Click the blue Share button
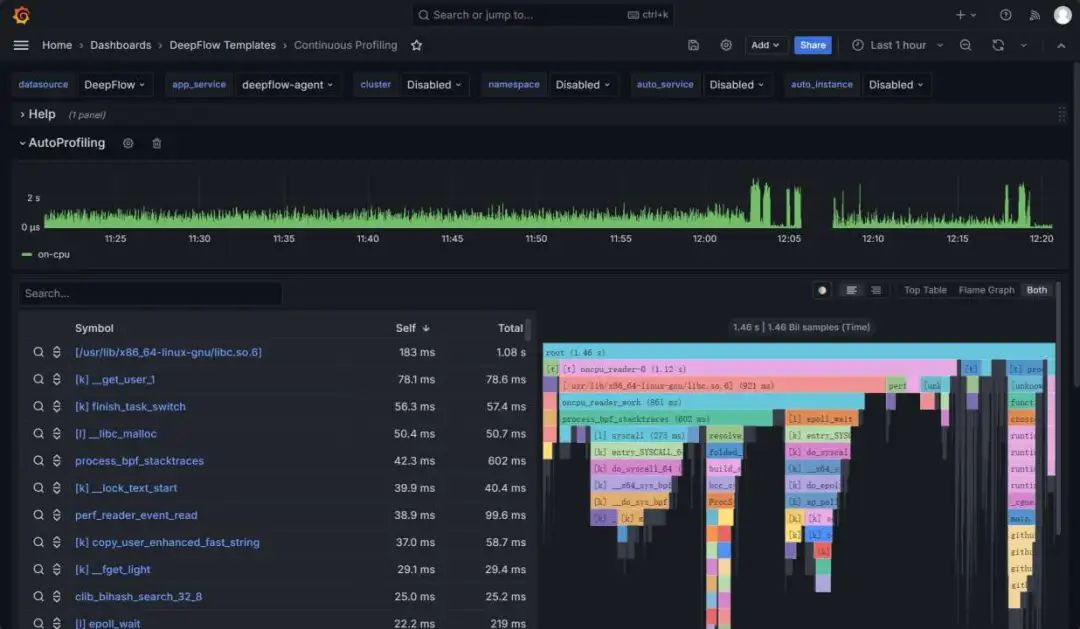 tap(813, 45)
